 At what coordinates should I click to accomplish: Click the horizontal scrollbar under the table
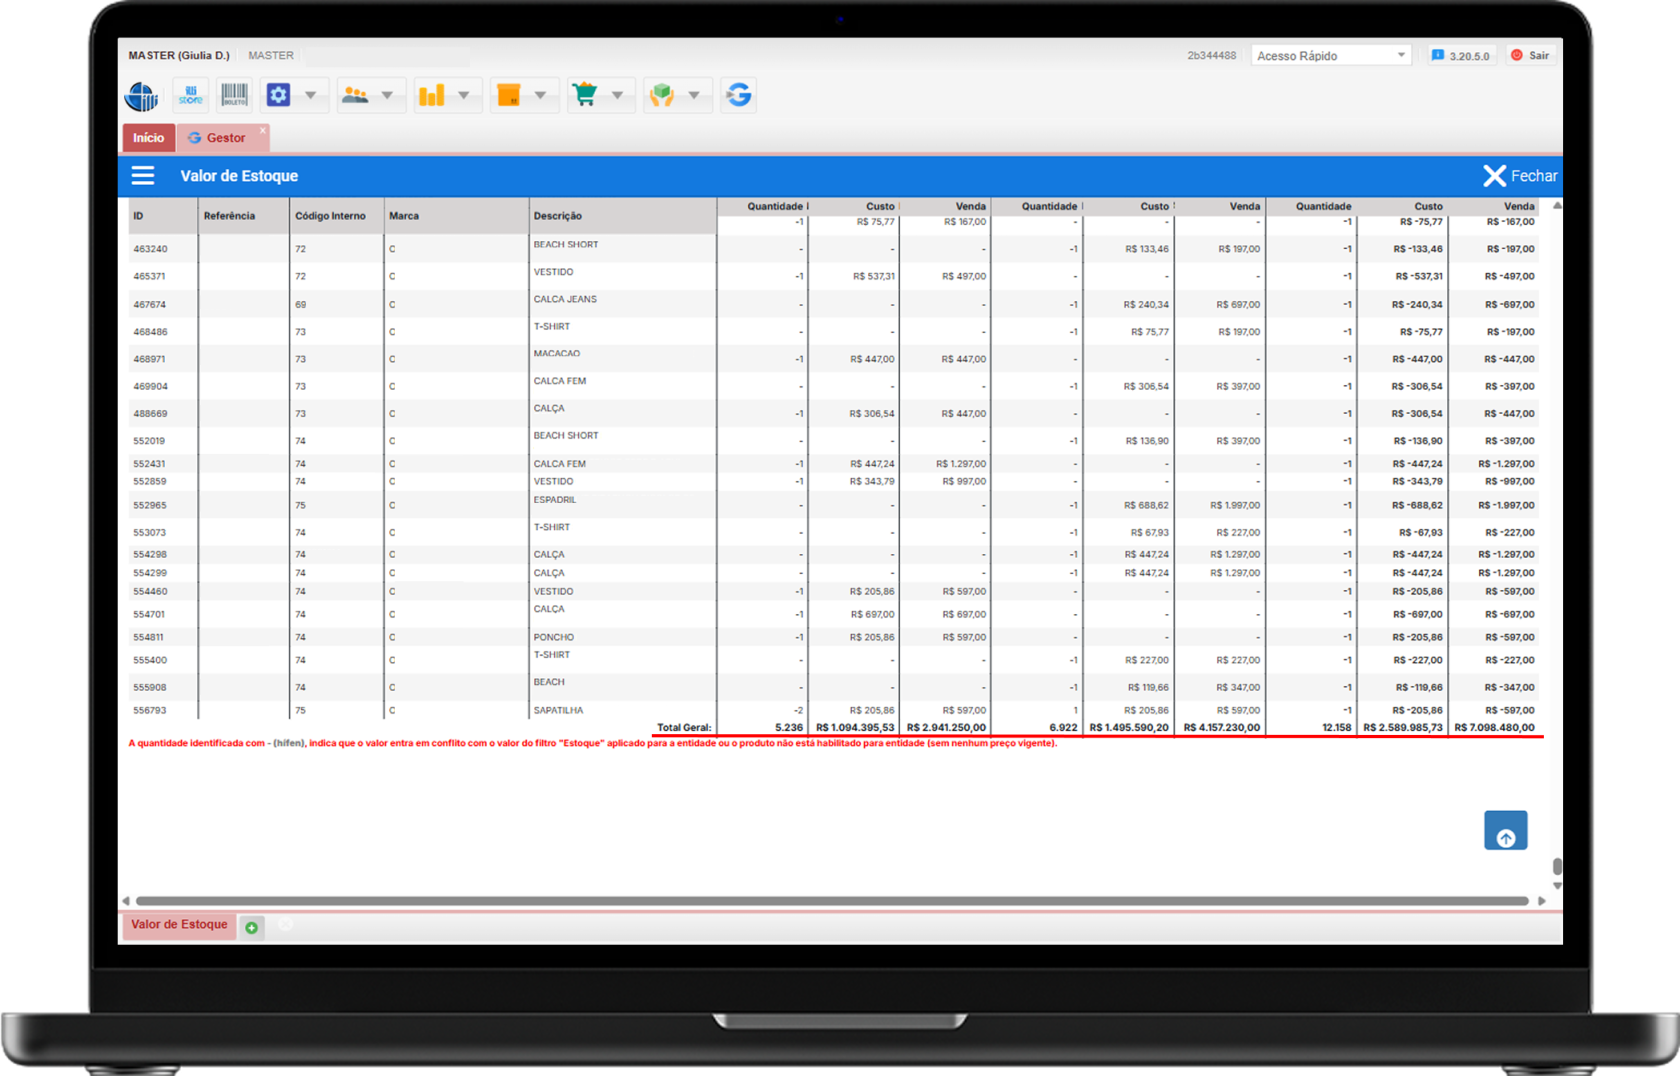point(830,901)
